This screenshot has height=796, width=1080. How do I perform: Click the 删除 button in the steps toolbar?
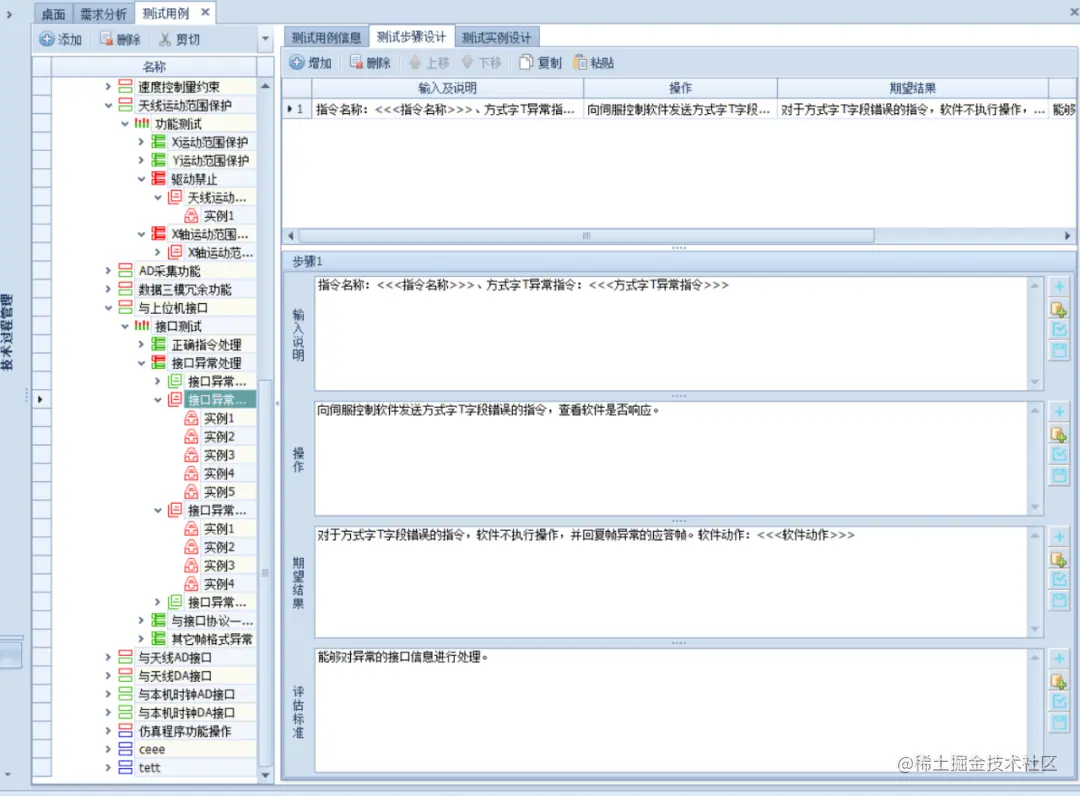point(370,63)
